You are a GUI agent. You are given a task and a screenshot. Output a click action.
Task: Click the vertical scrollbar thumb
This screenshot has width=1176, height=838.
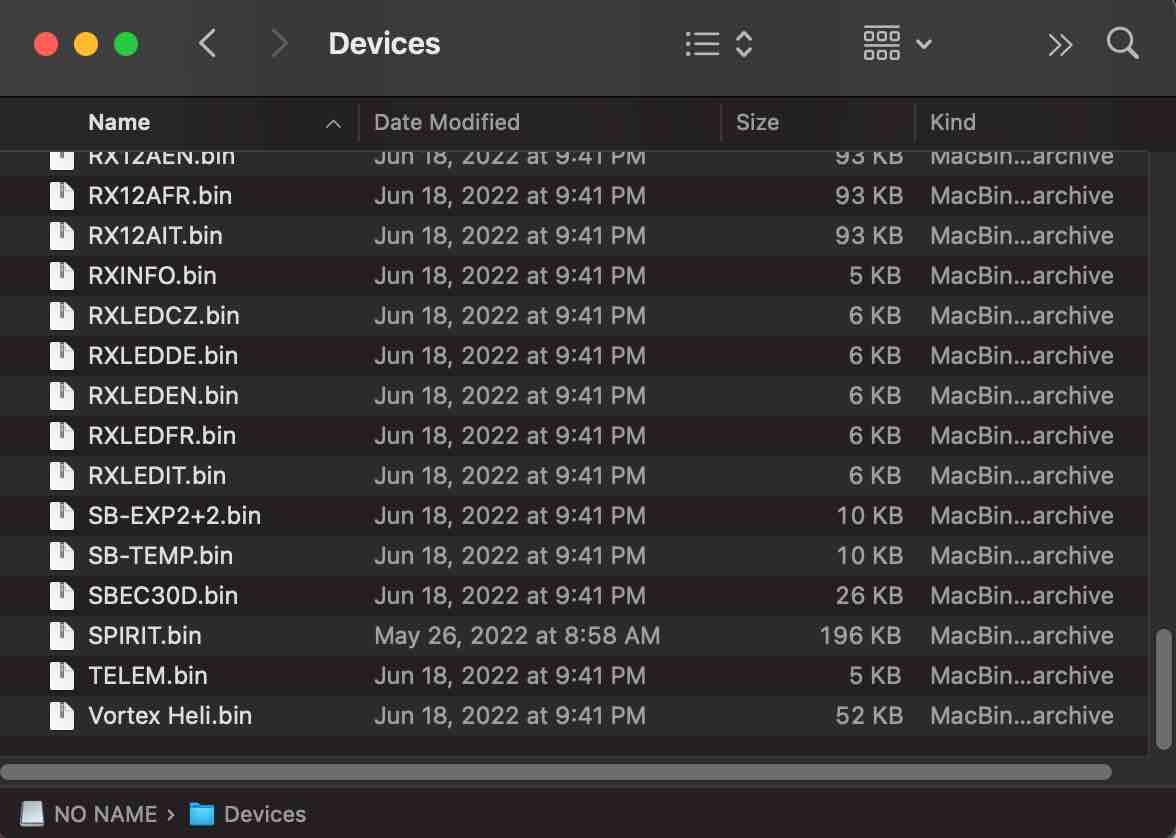click(1162, 689)
